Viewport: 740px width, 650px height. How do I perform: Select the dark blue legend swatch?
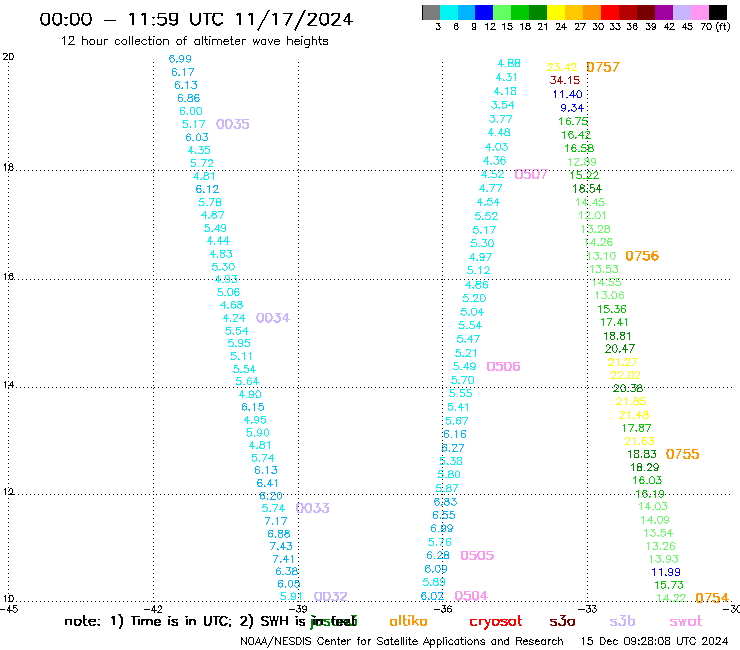click(484, 12)
